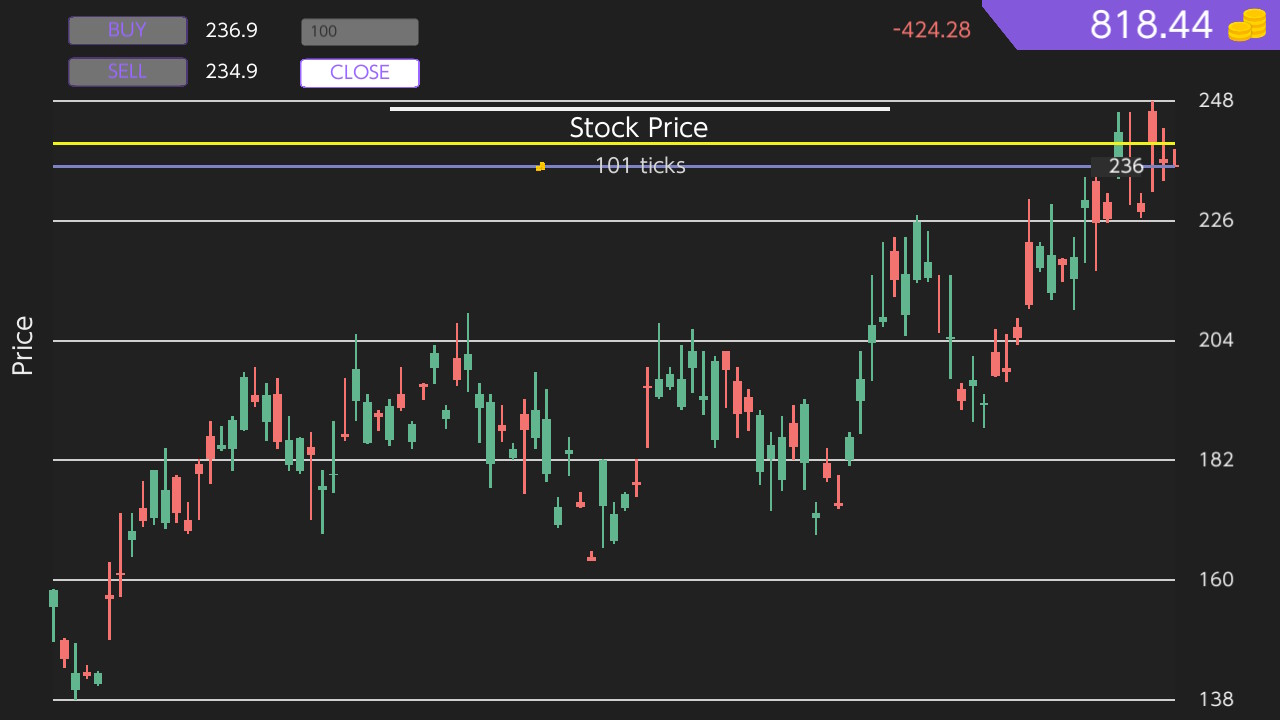The image size is (1280, 720).
Task: Click the red profit-loss value -424.28
Action: click(x=929, y=30)
